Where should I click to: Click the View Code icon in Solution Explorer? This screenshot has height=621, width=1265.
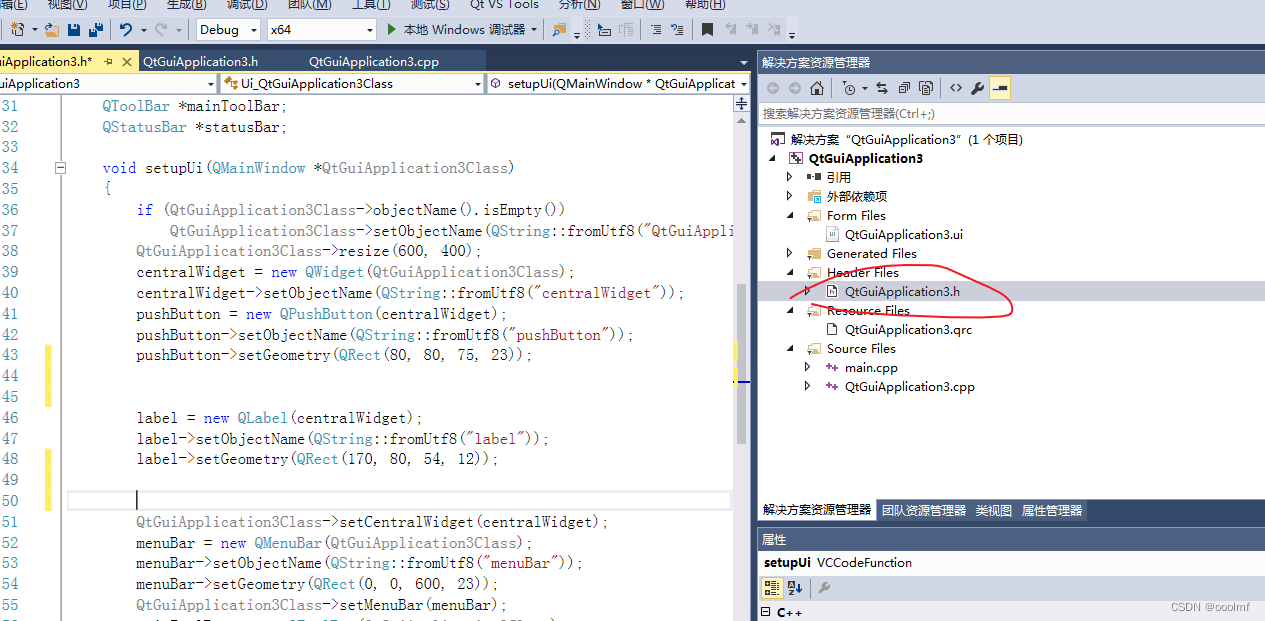[x=956, y=88]
